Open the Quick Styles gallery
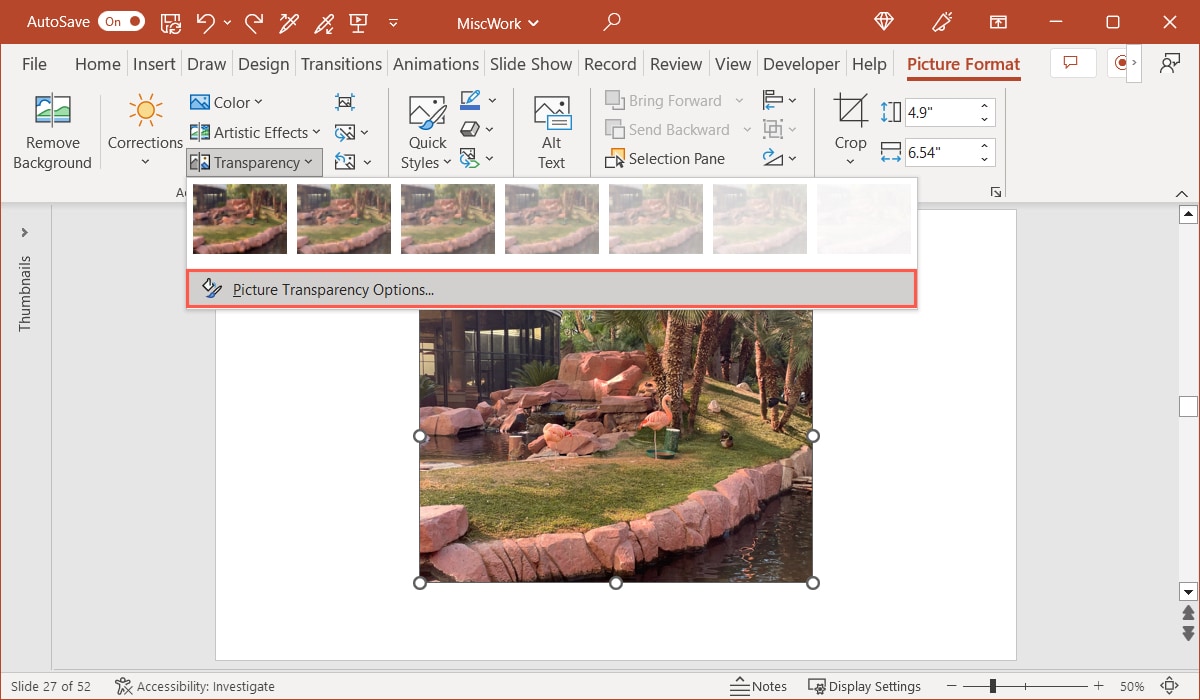 pos(426,130)
